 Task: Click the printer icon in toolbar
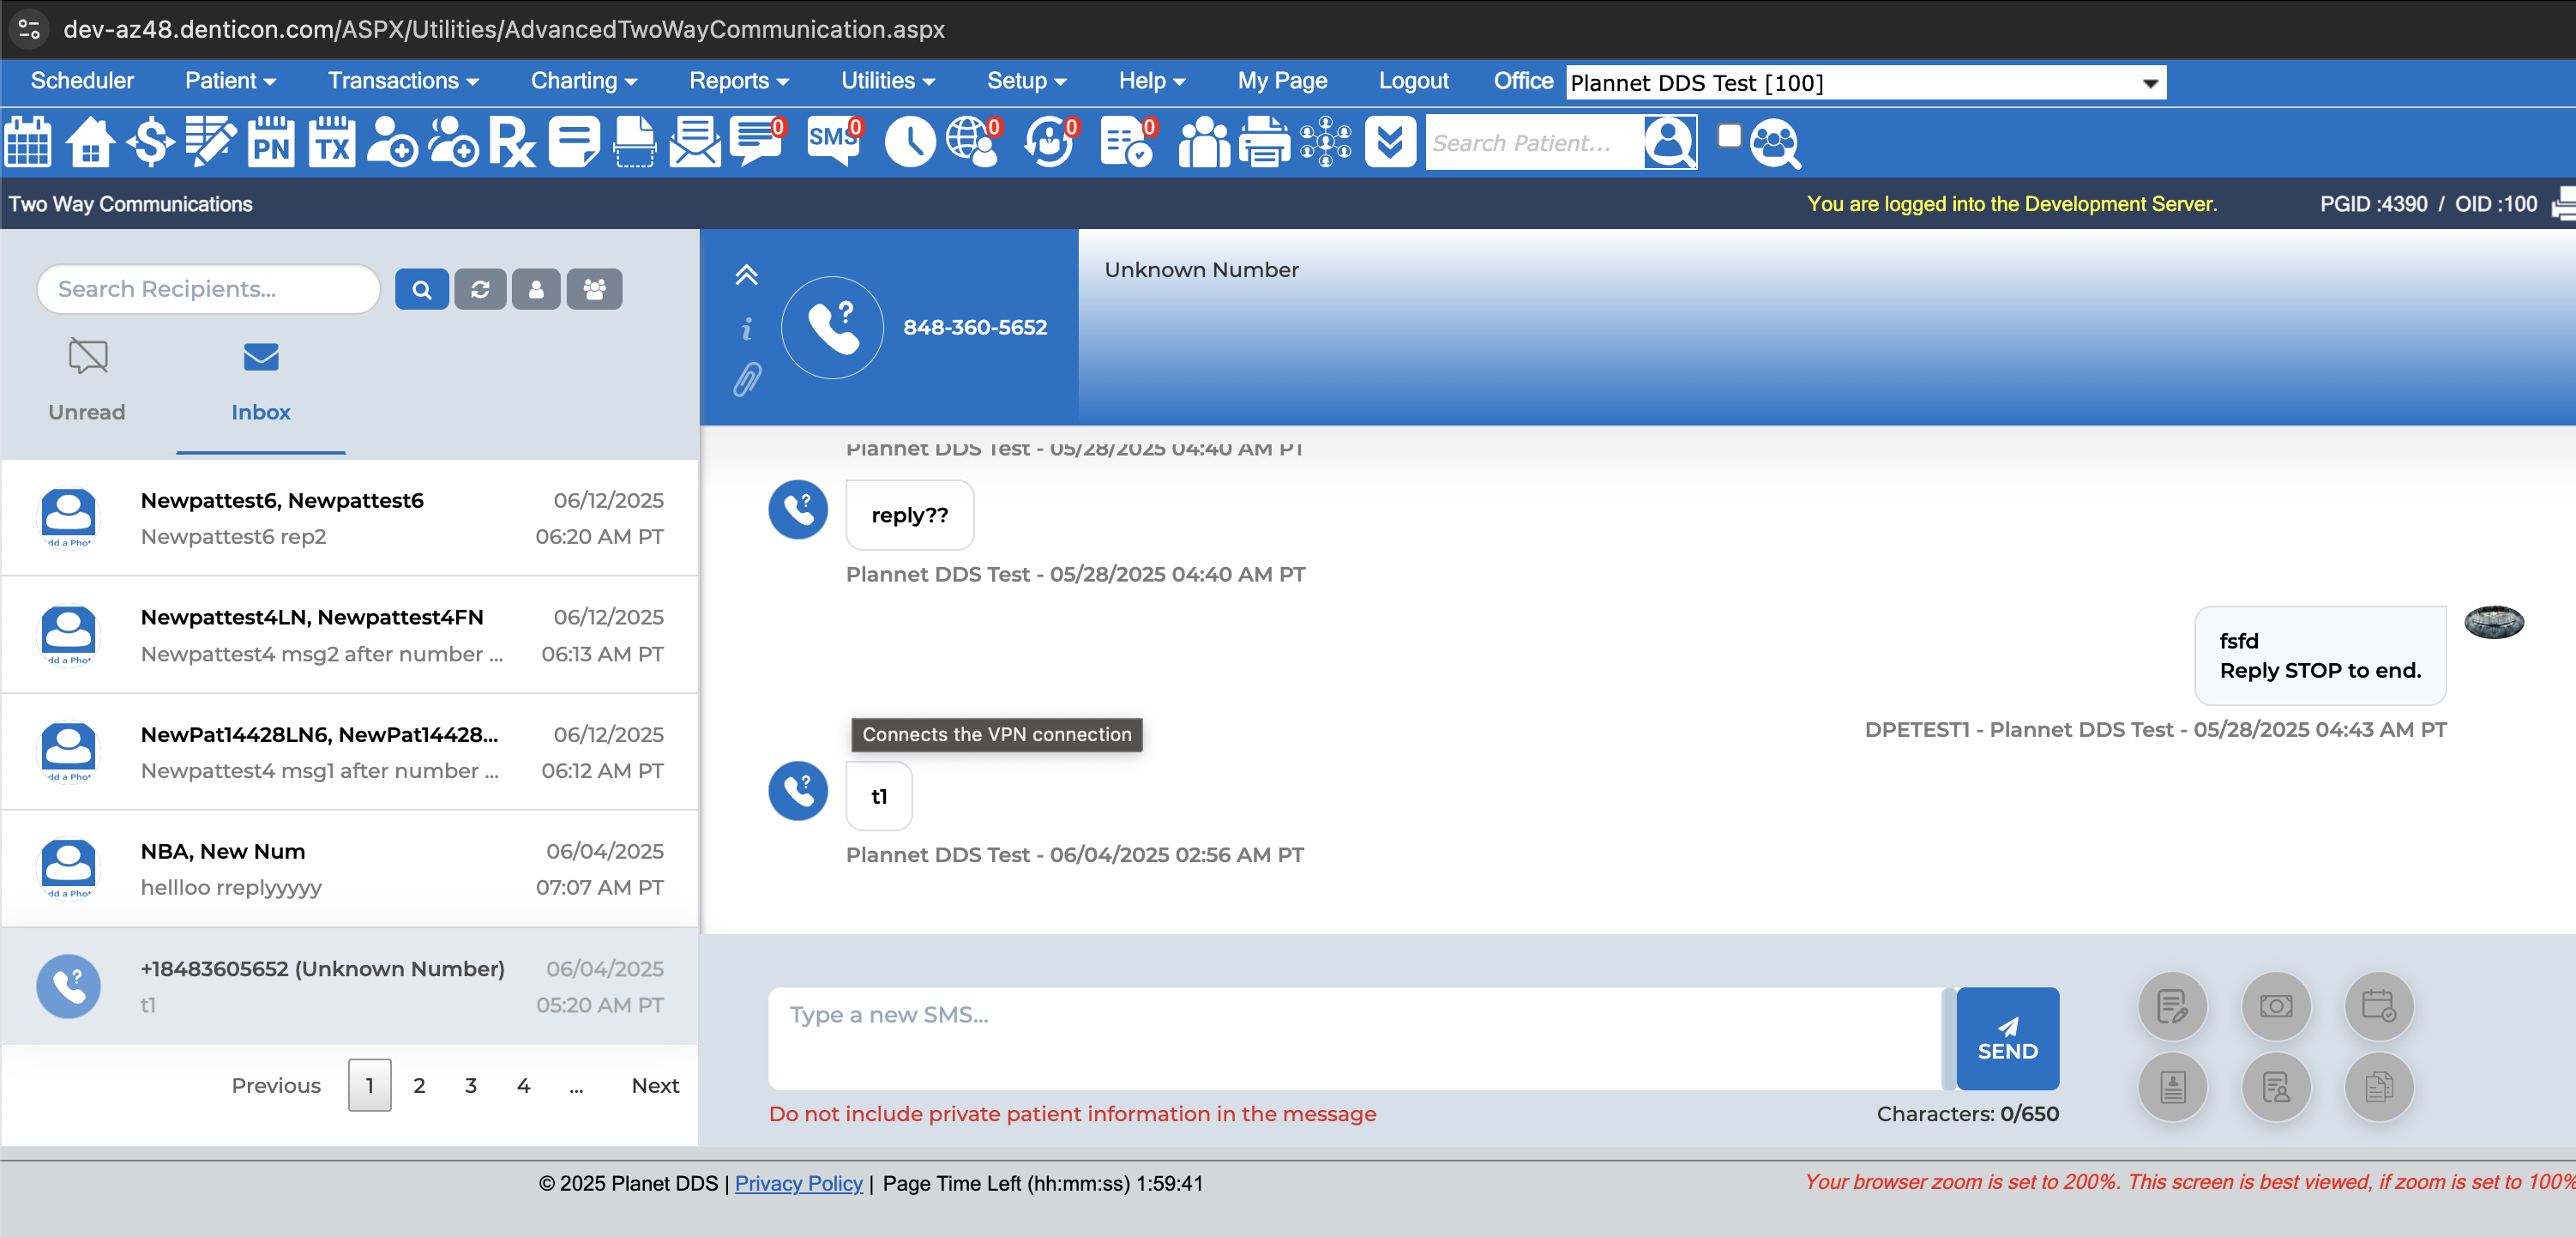1264,142
